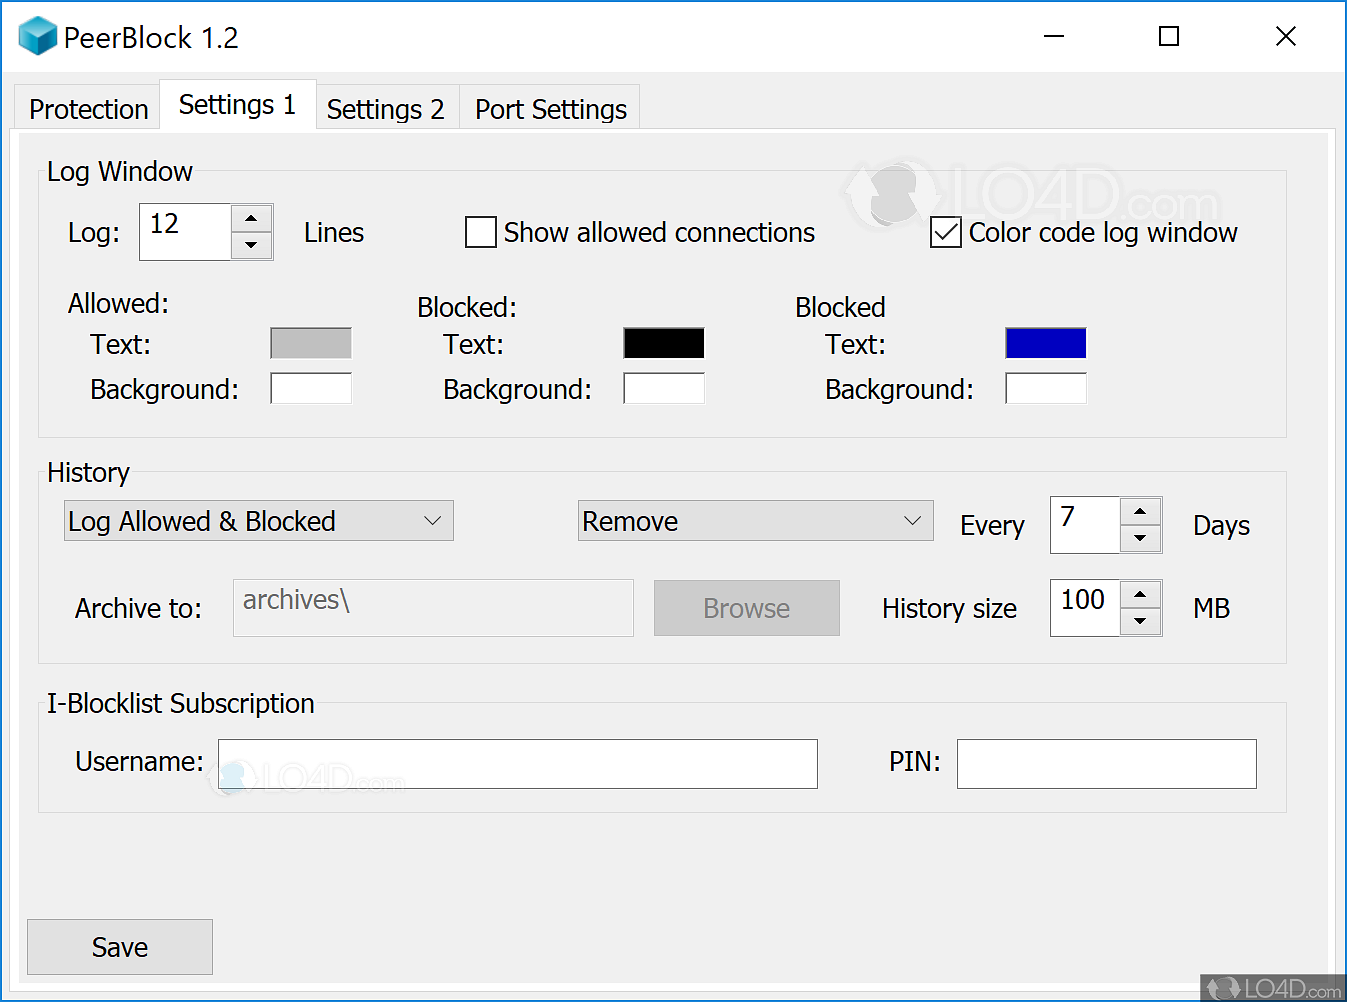Click the I-Blocklist Username field
The height and width of the screenshot is (1002, 1347).
click(518, 763)
